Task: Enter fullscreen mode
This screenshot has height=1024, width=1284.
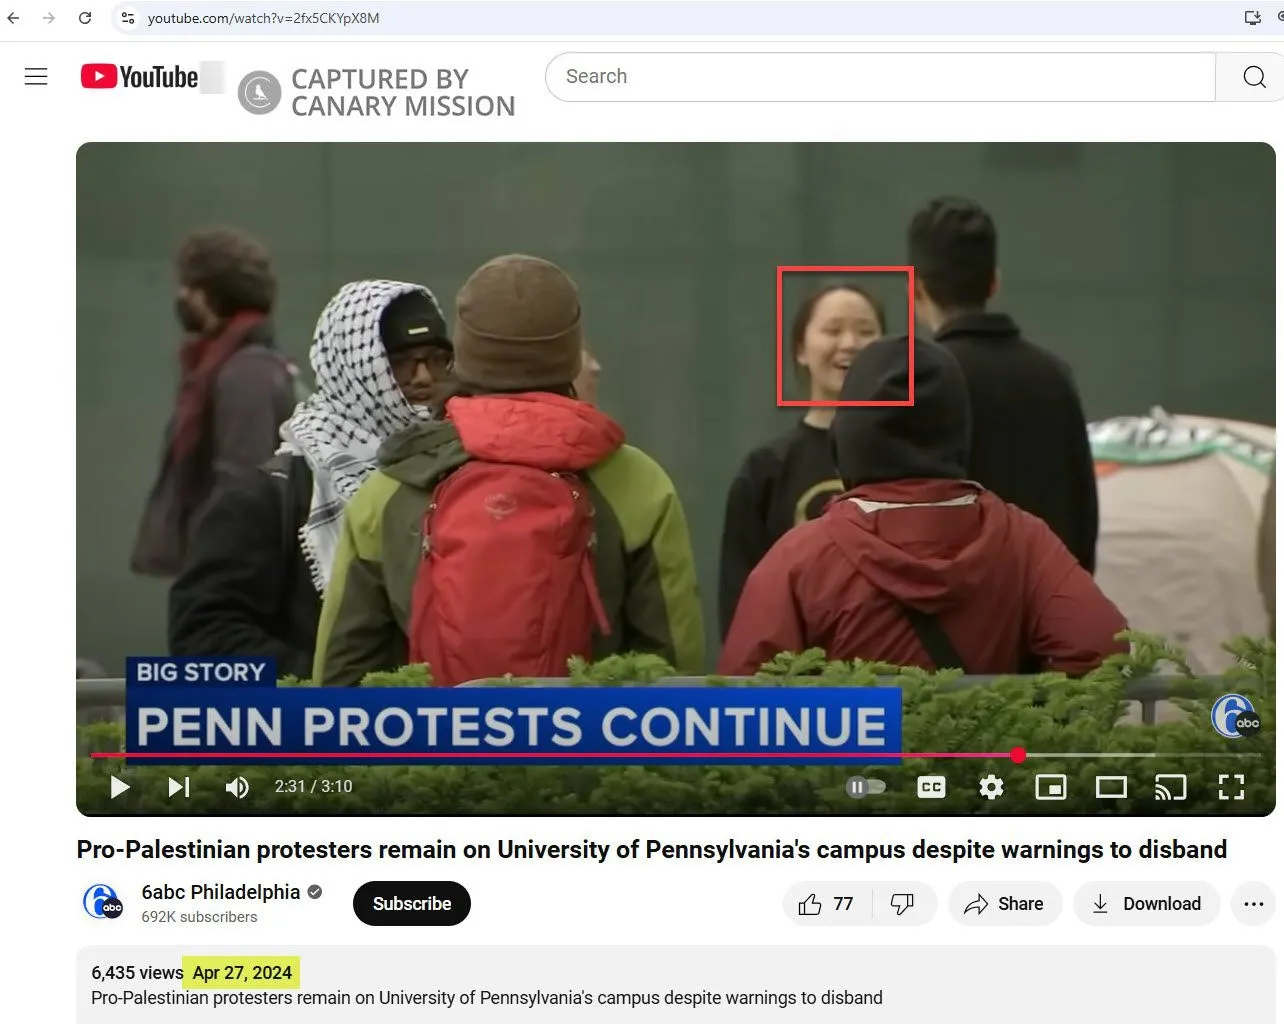Action: coord(1231,787)
